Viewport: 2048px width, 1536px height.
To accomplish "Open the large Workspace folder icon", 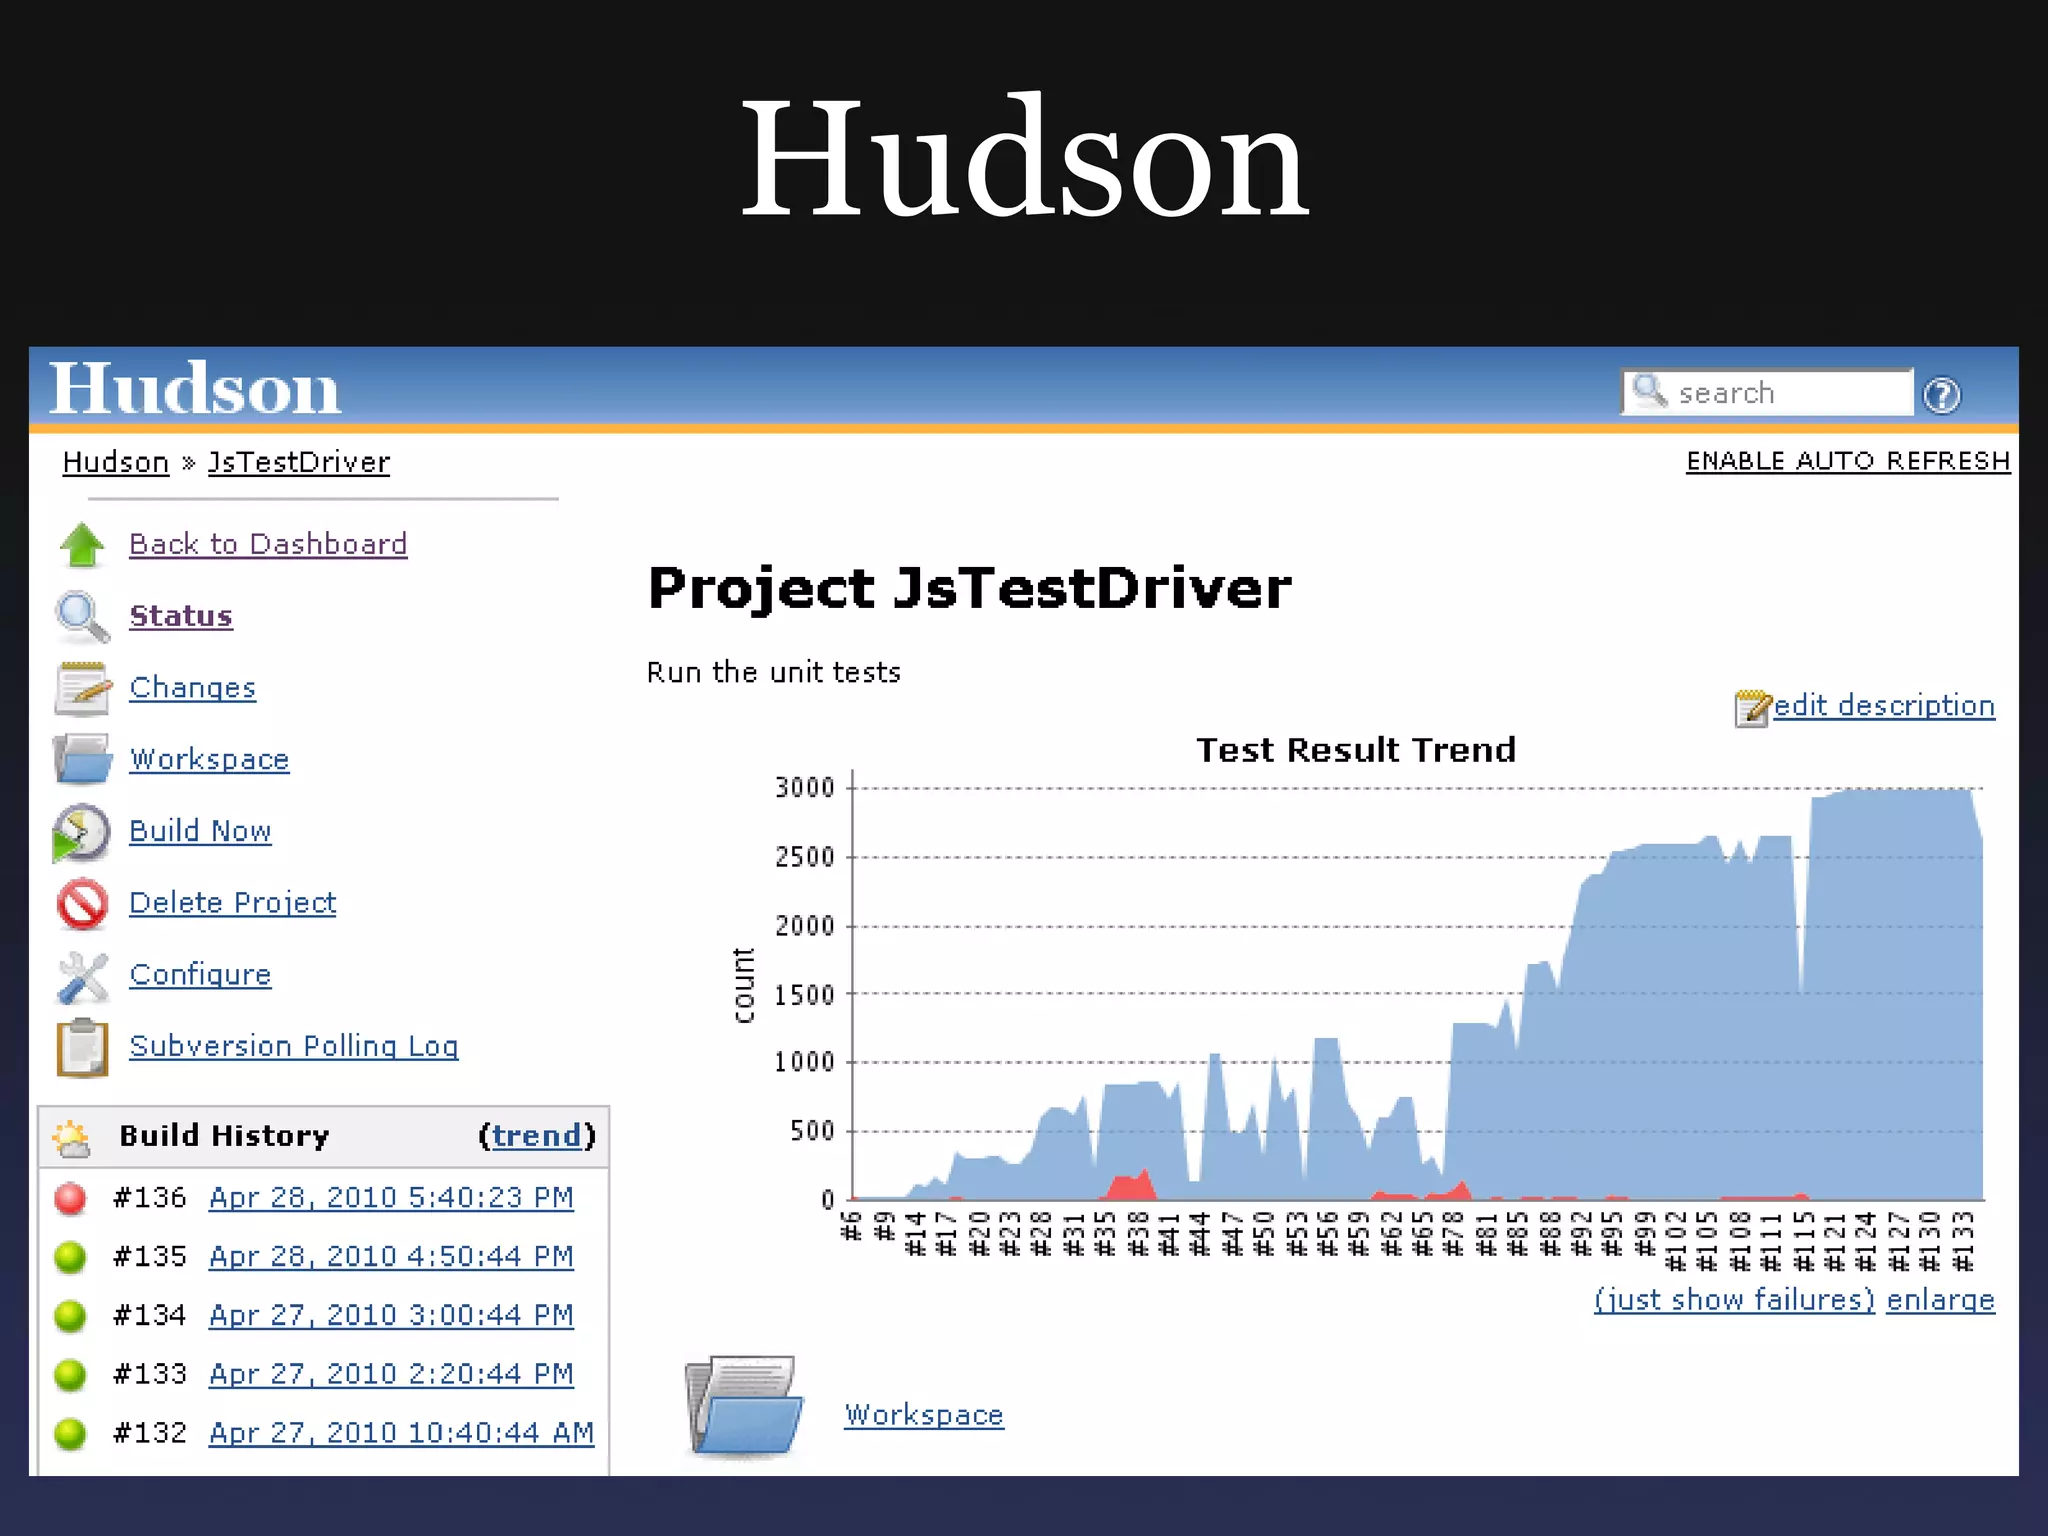I will [744, 1406].
